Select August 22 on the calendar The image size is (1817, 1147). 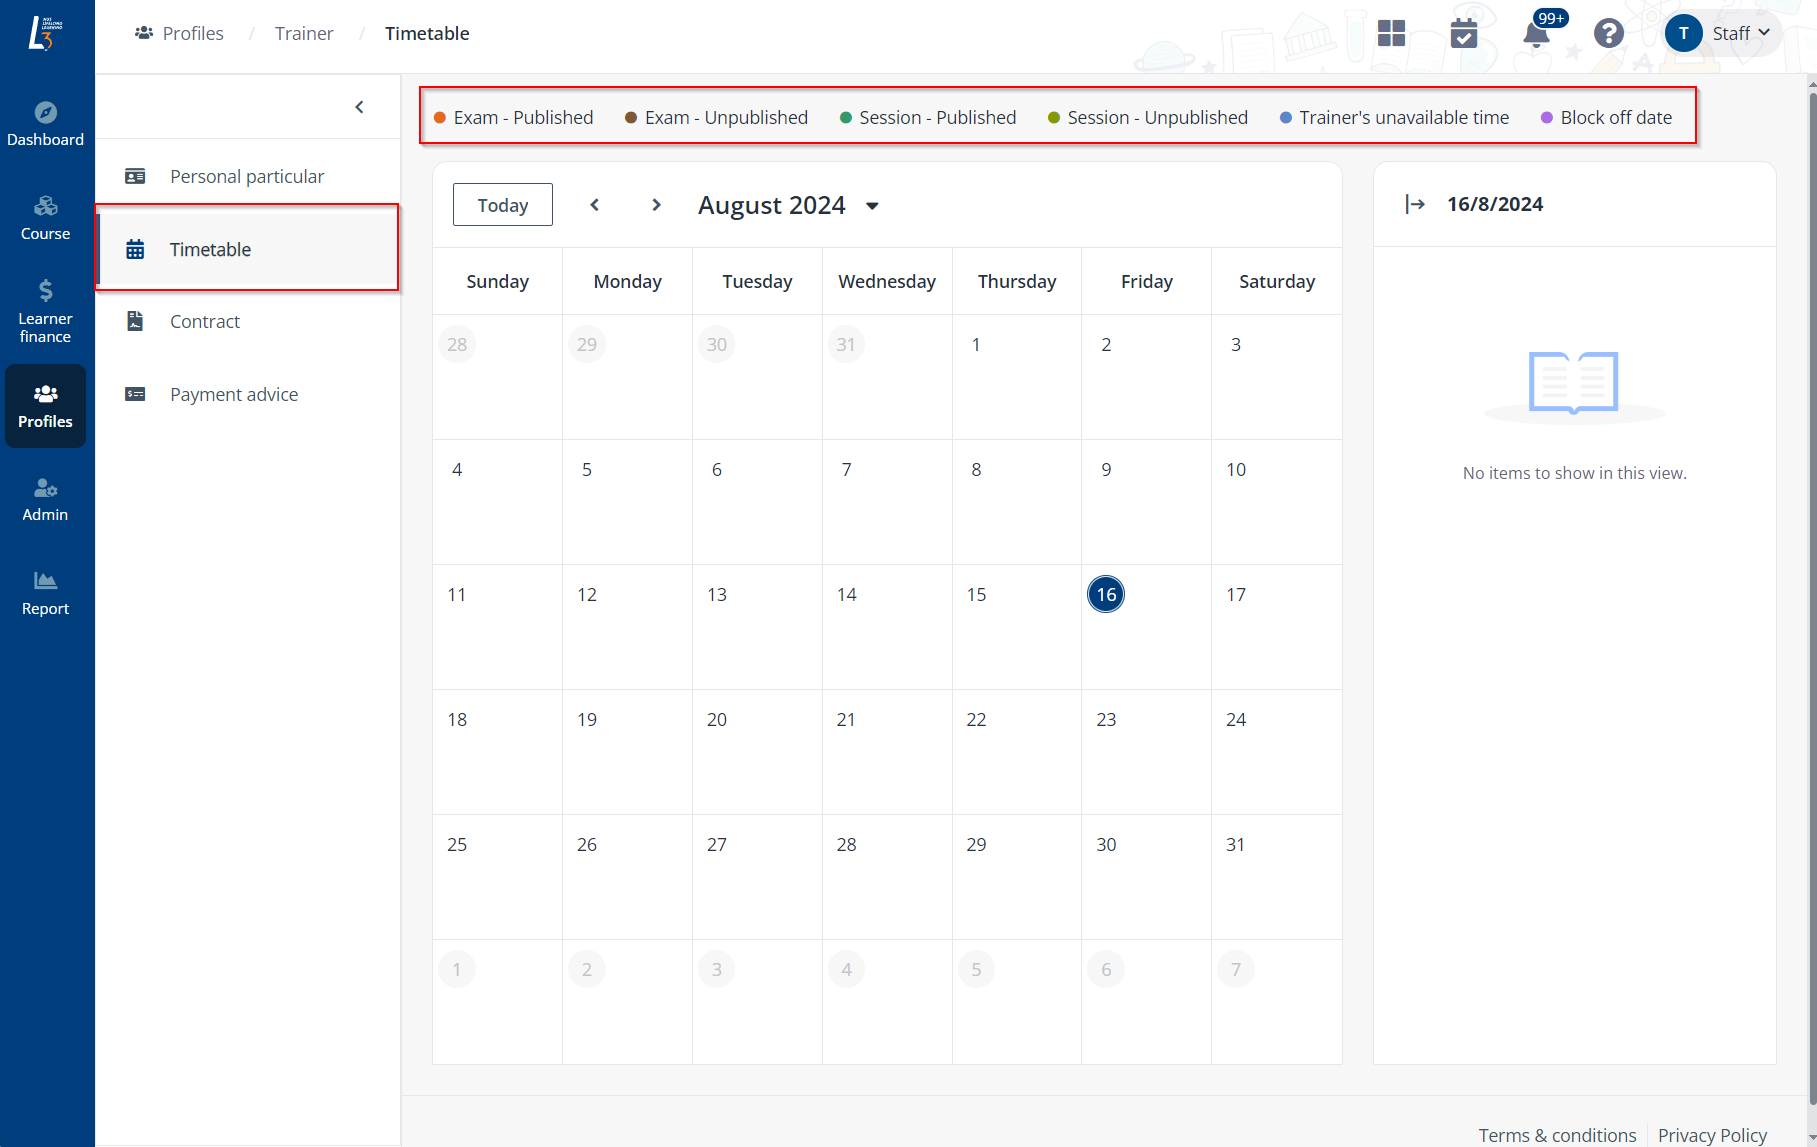pyautogui.click(x=976, y=720)
